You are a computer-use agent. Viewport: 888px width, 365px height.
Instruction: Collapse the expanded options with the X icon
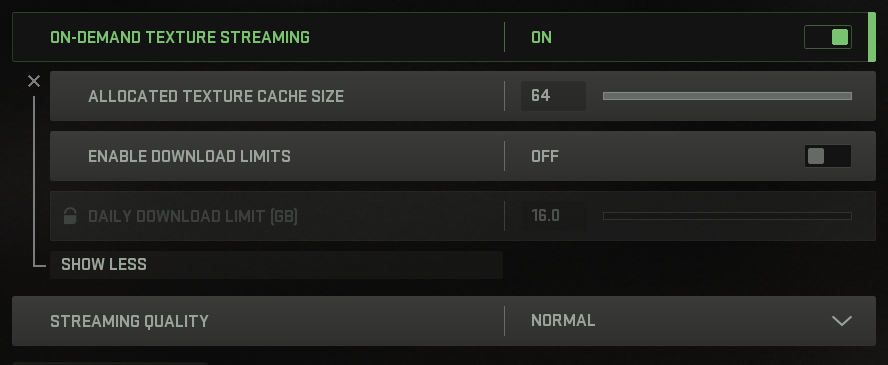tap(34, 81)
